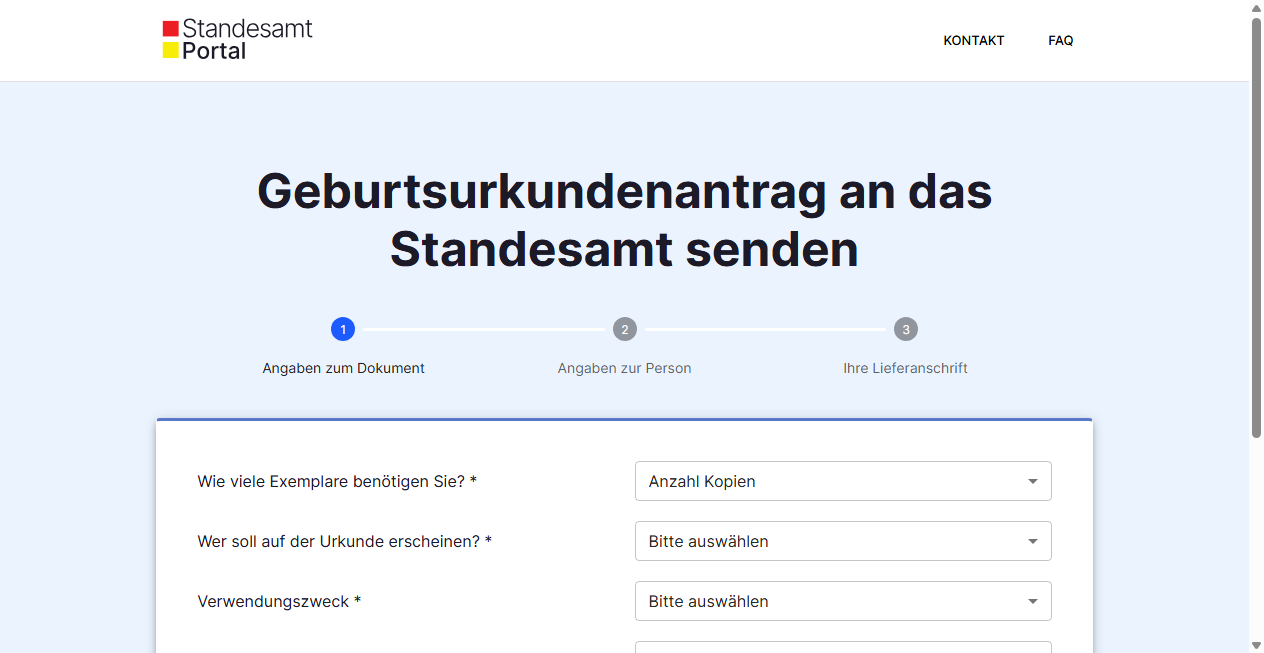Click the progress bar between steps 1 and 2
Viewport: 1264px width, 653px height.
[483, 328]
